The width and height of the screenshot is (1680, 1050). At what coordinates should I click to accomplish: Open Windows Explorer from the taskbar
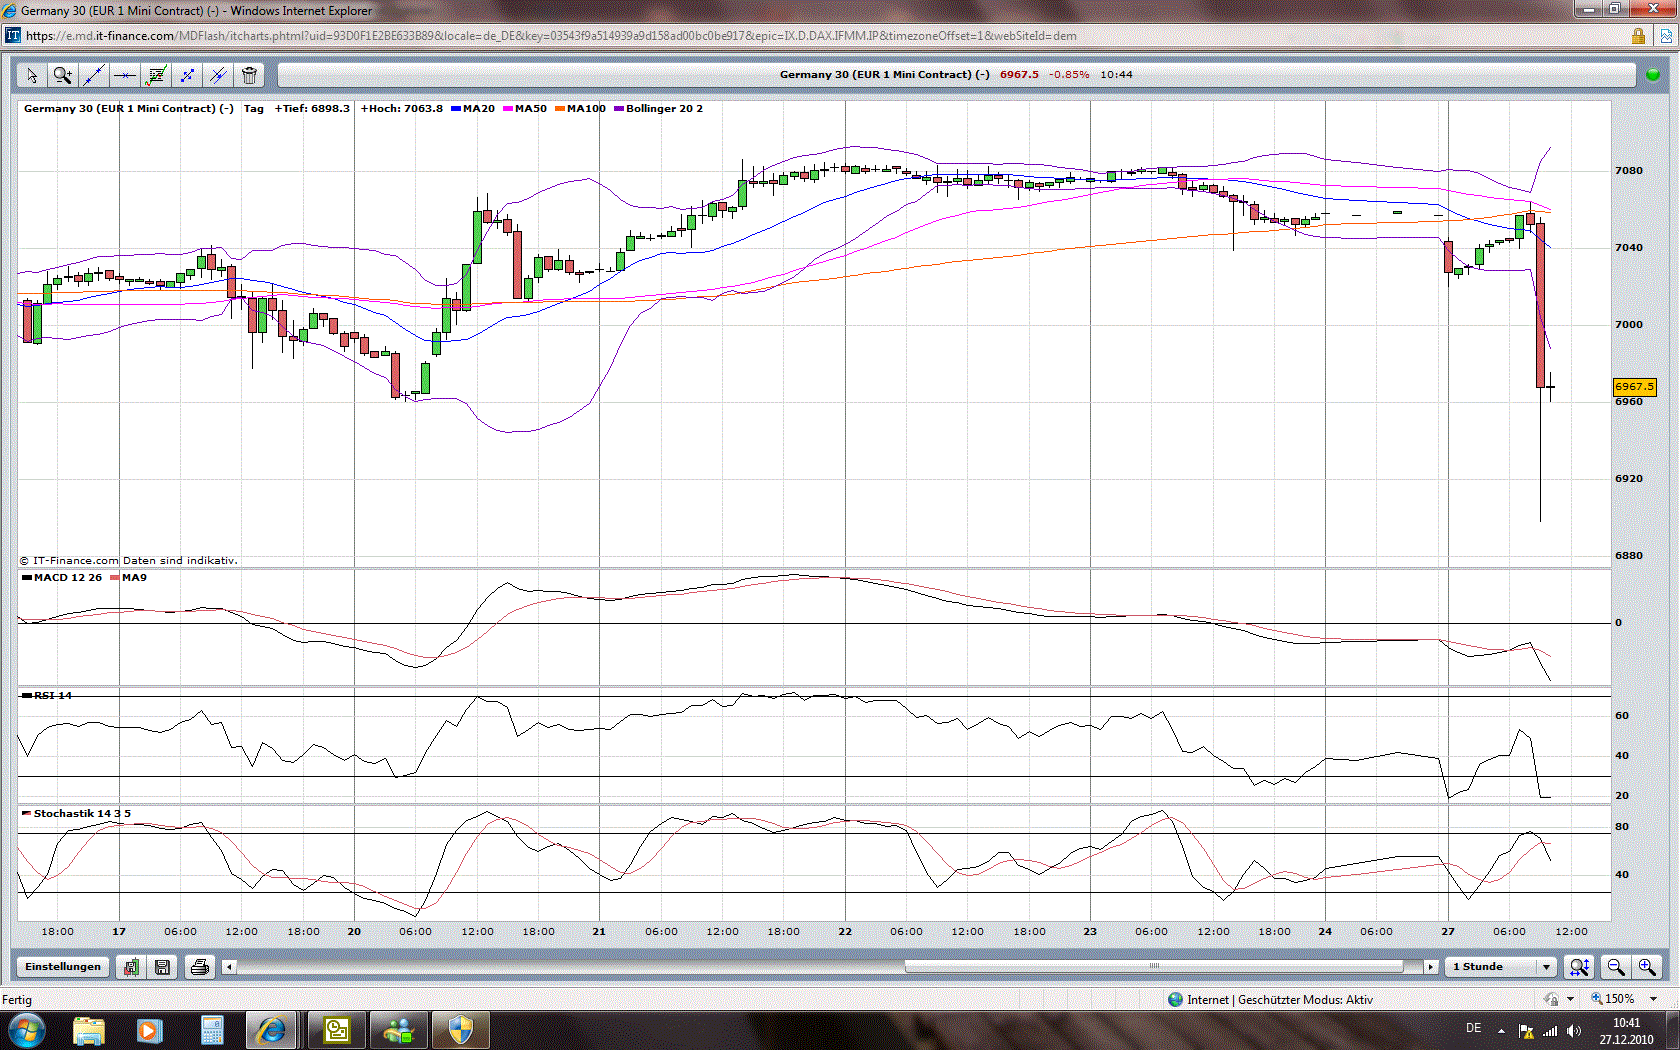coord(88,1030)
